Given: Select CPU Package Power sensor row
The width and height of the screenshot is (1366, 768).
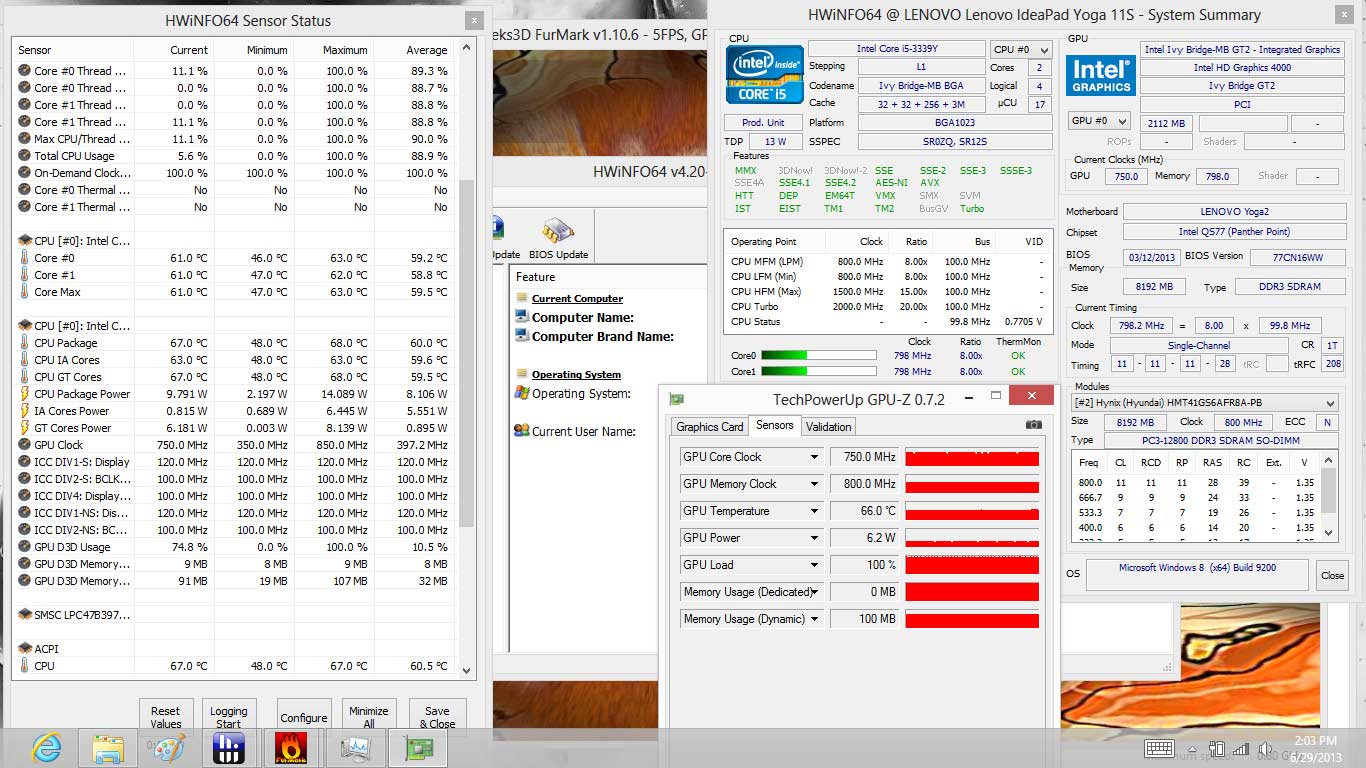Looking at the screenshot, I should (x=235, y=394).
